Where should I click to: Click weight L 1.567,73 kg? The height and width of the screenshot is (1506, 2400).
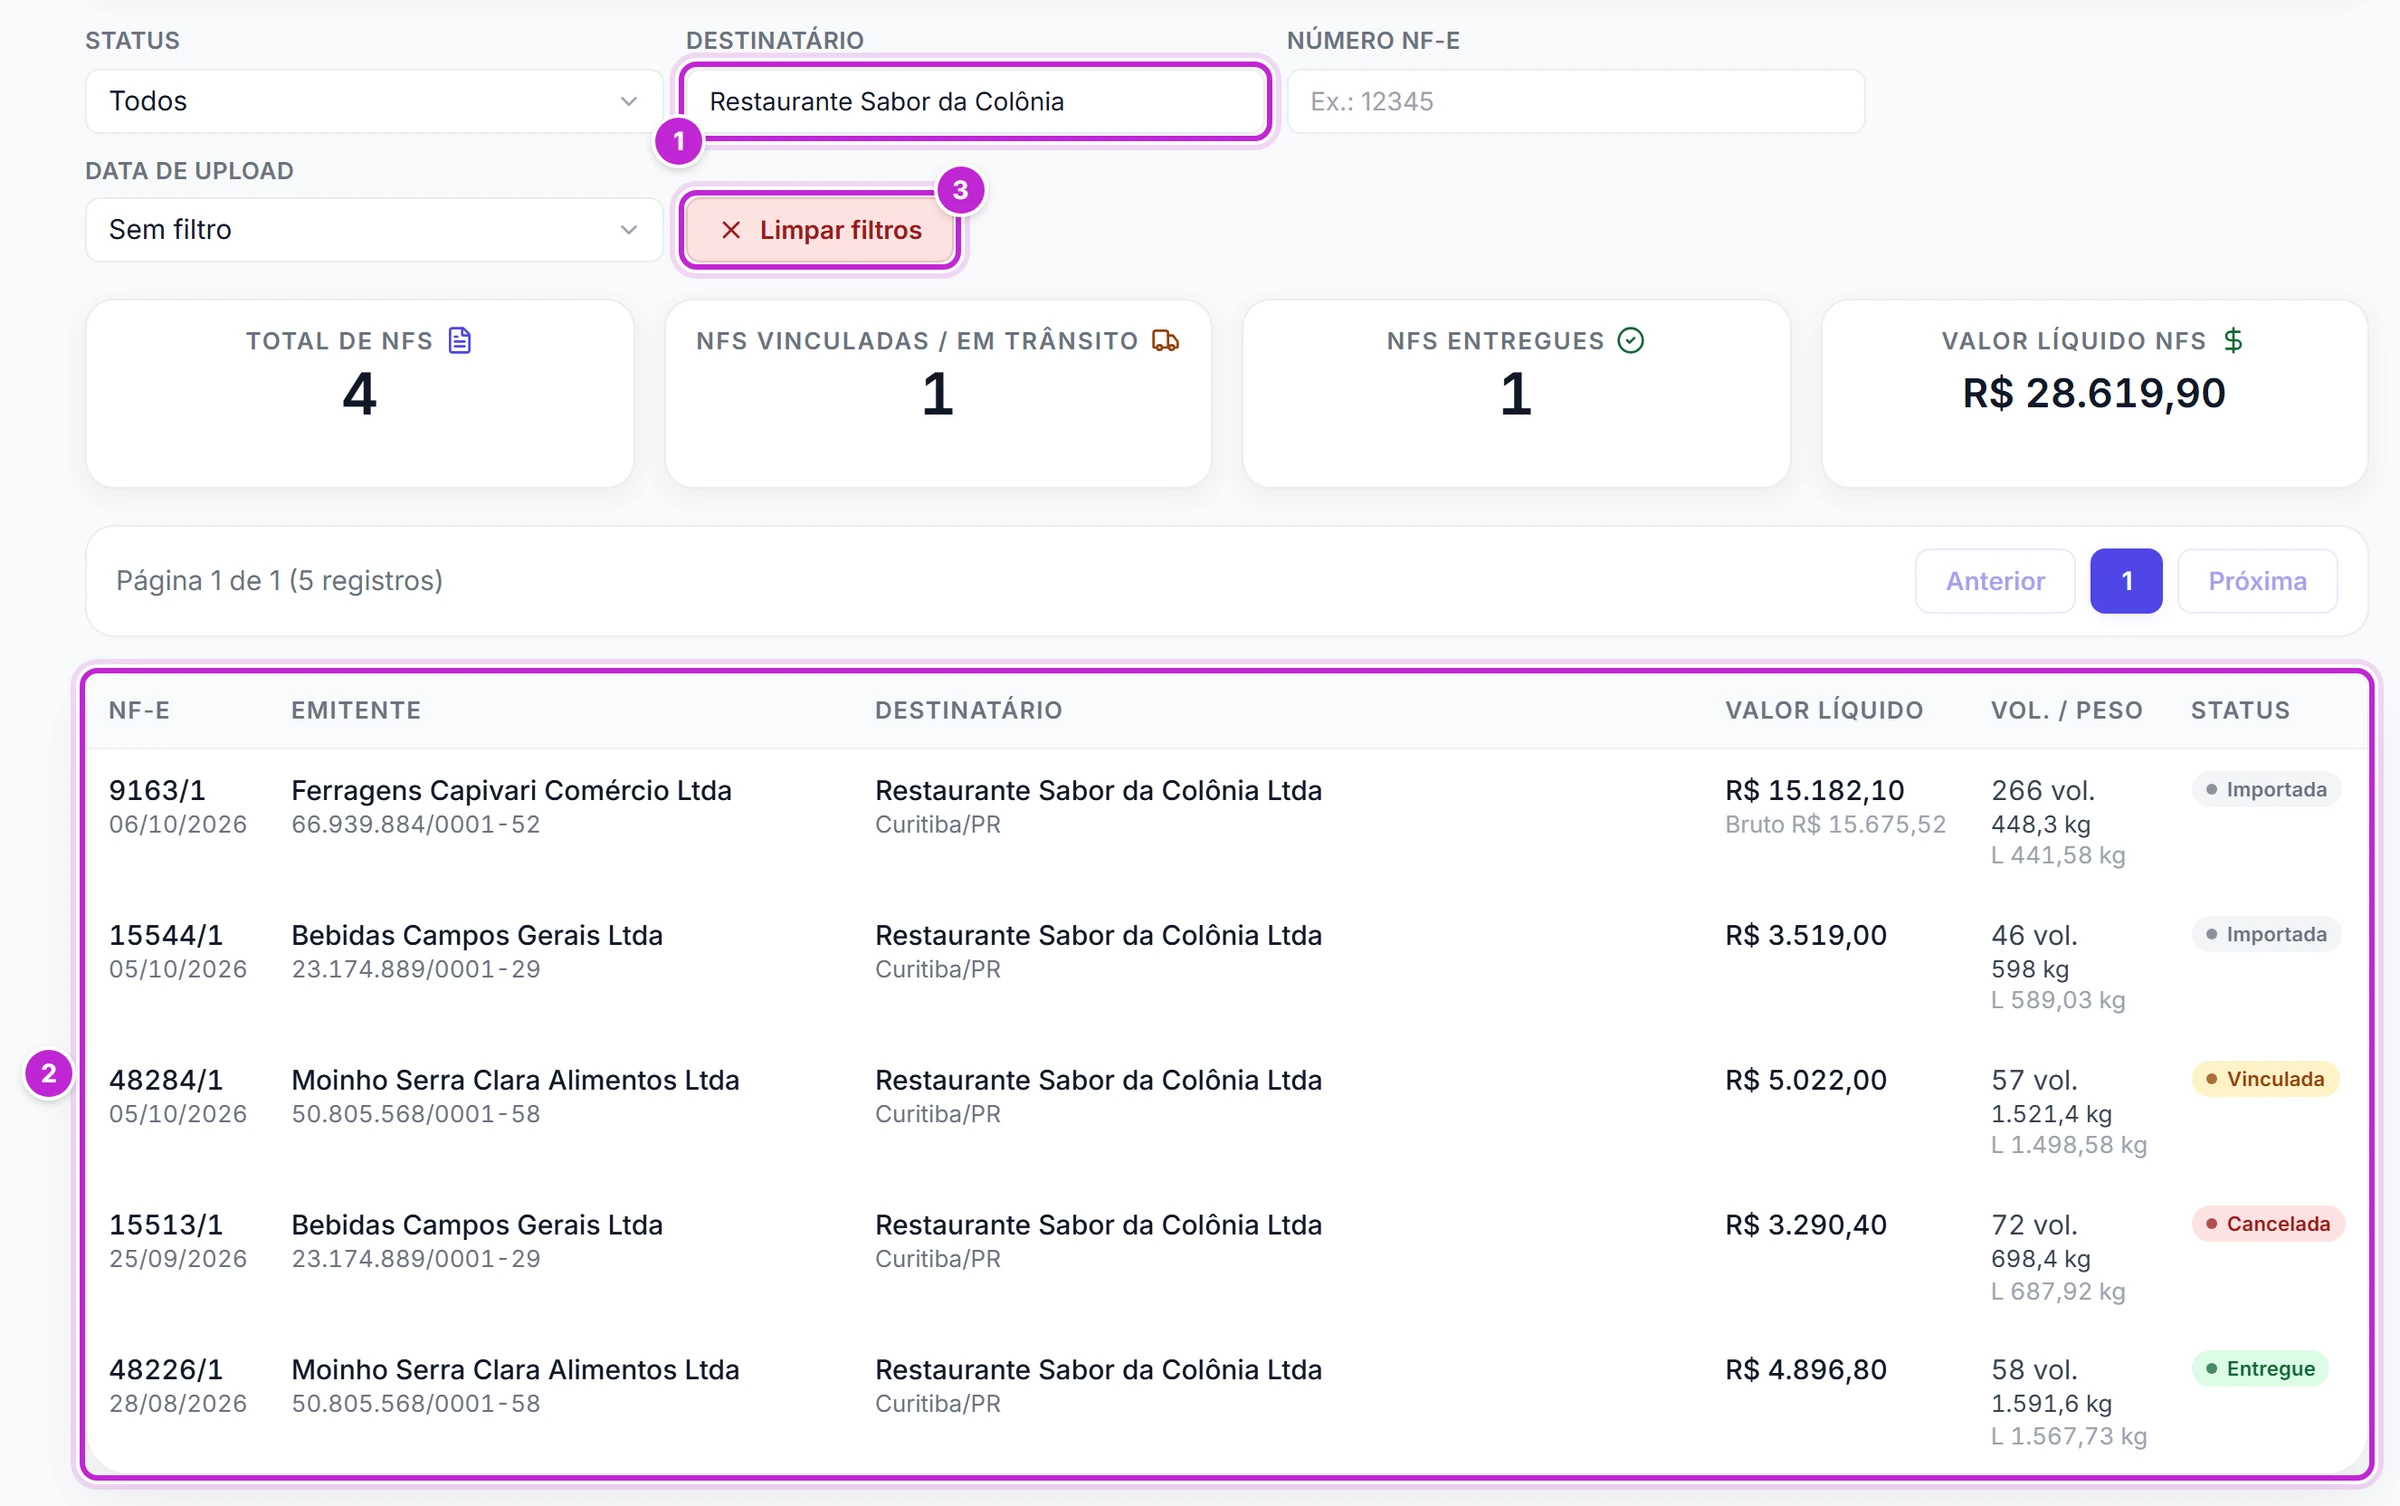(x=2068, y=1437)
